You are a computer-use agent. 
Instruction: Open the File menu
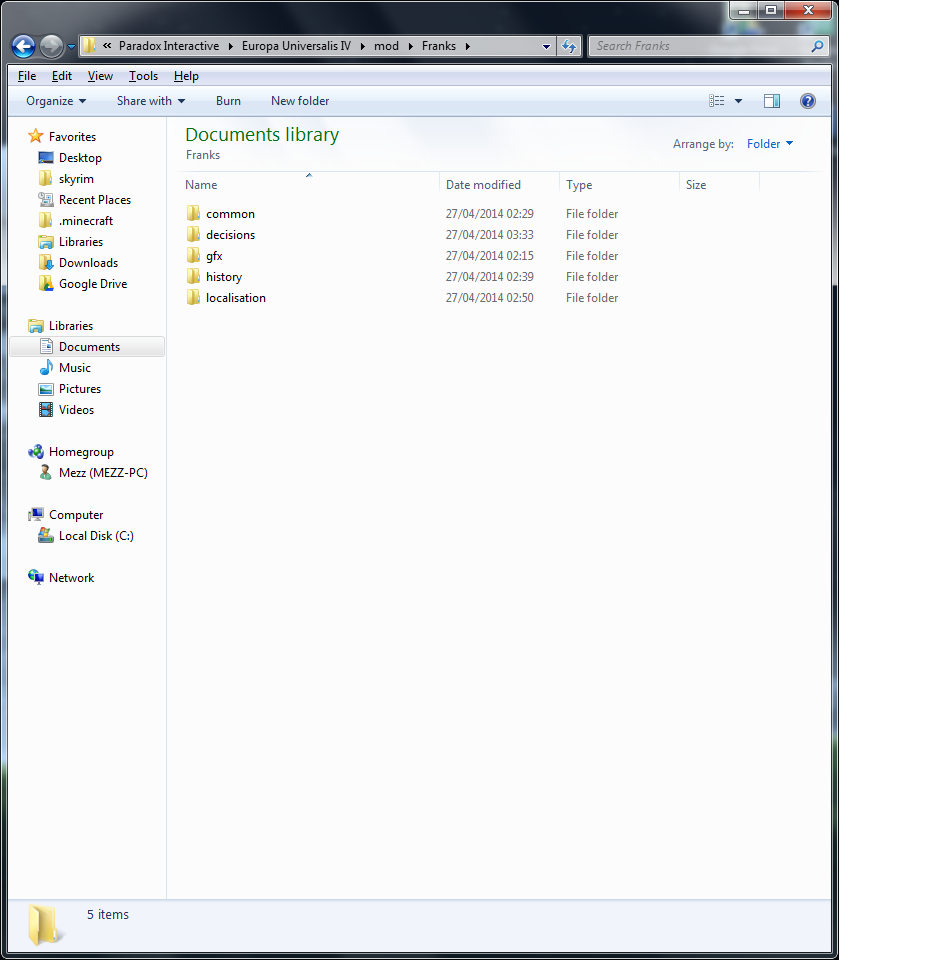(x=27, y=76)
